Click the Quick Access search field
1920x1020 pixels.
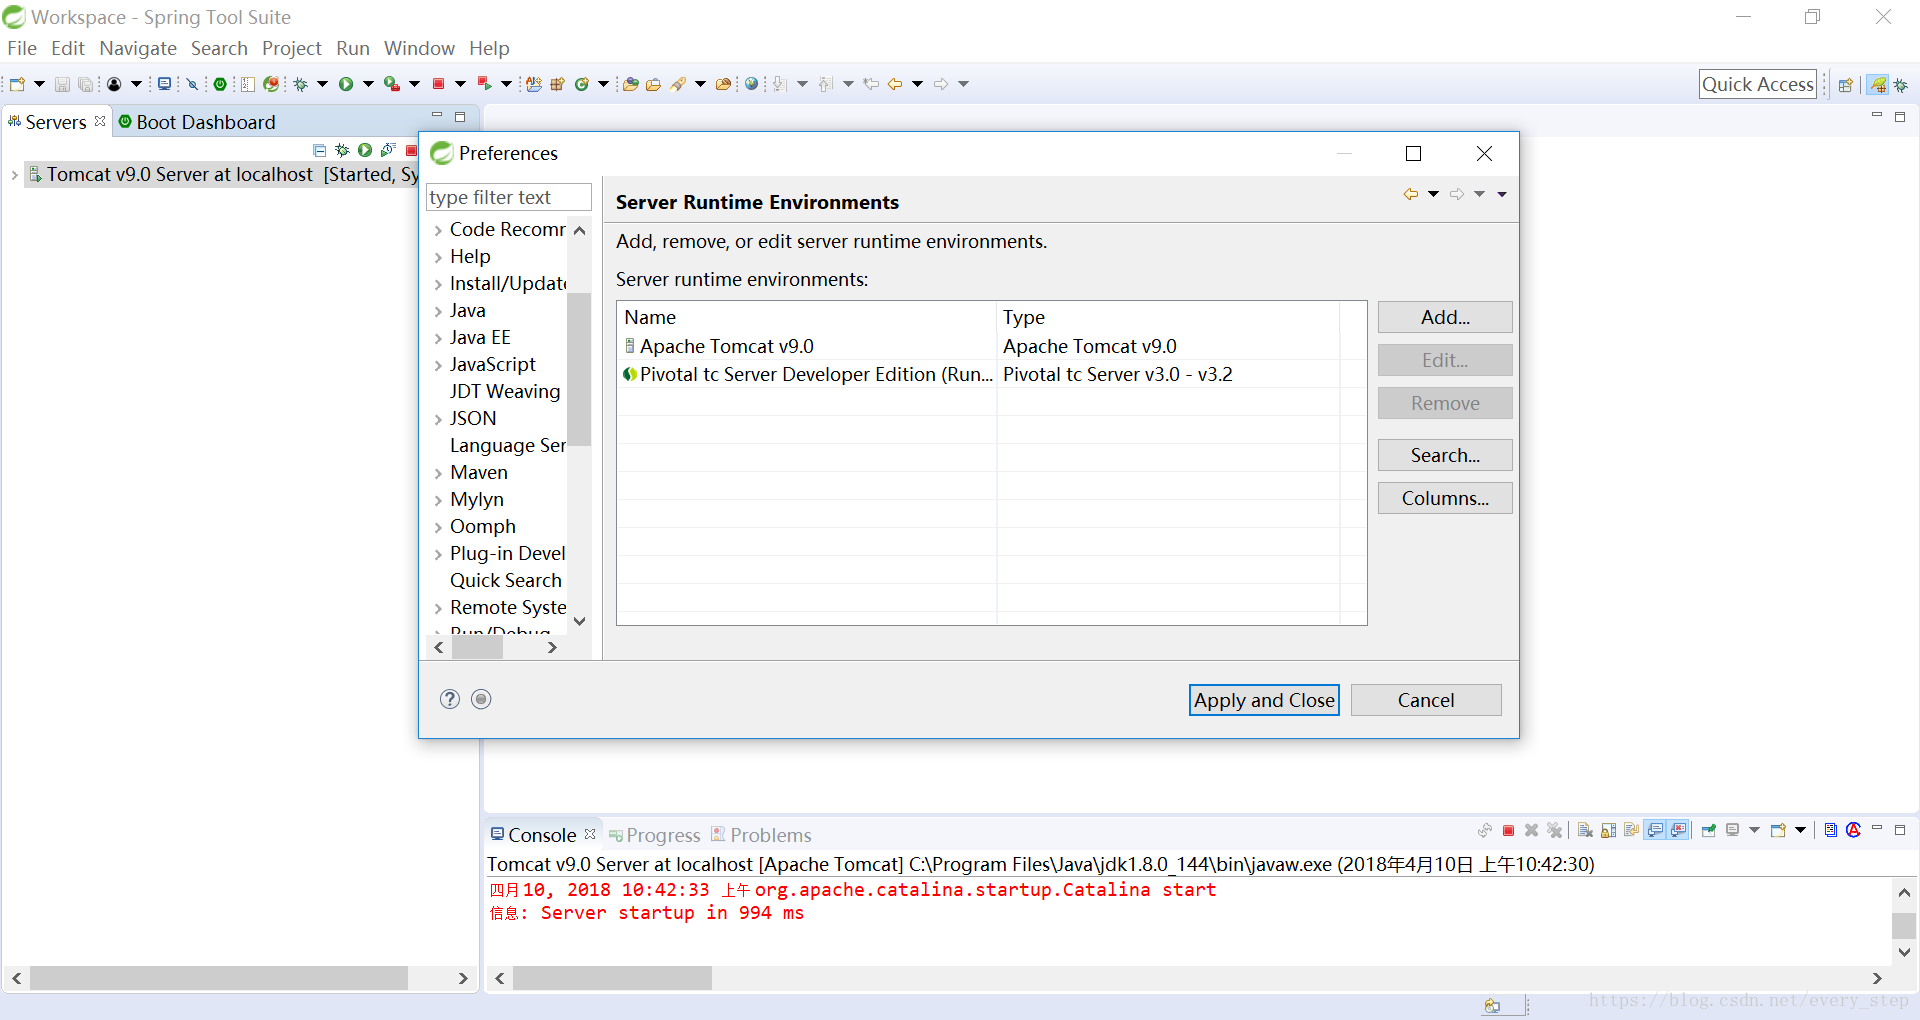click(x=1758, y=84)
